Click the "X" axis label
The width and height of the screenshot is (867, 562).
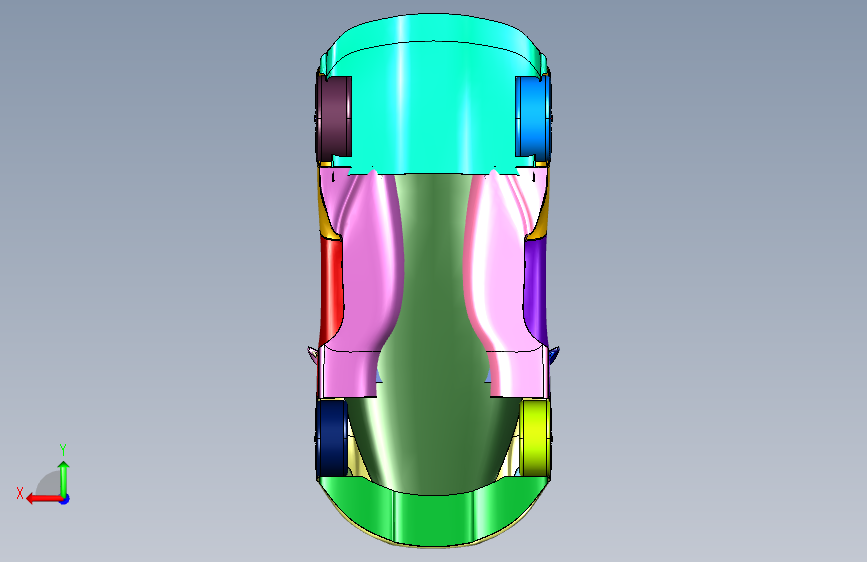[x=20, y=493]
